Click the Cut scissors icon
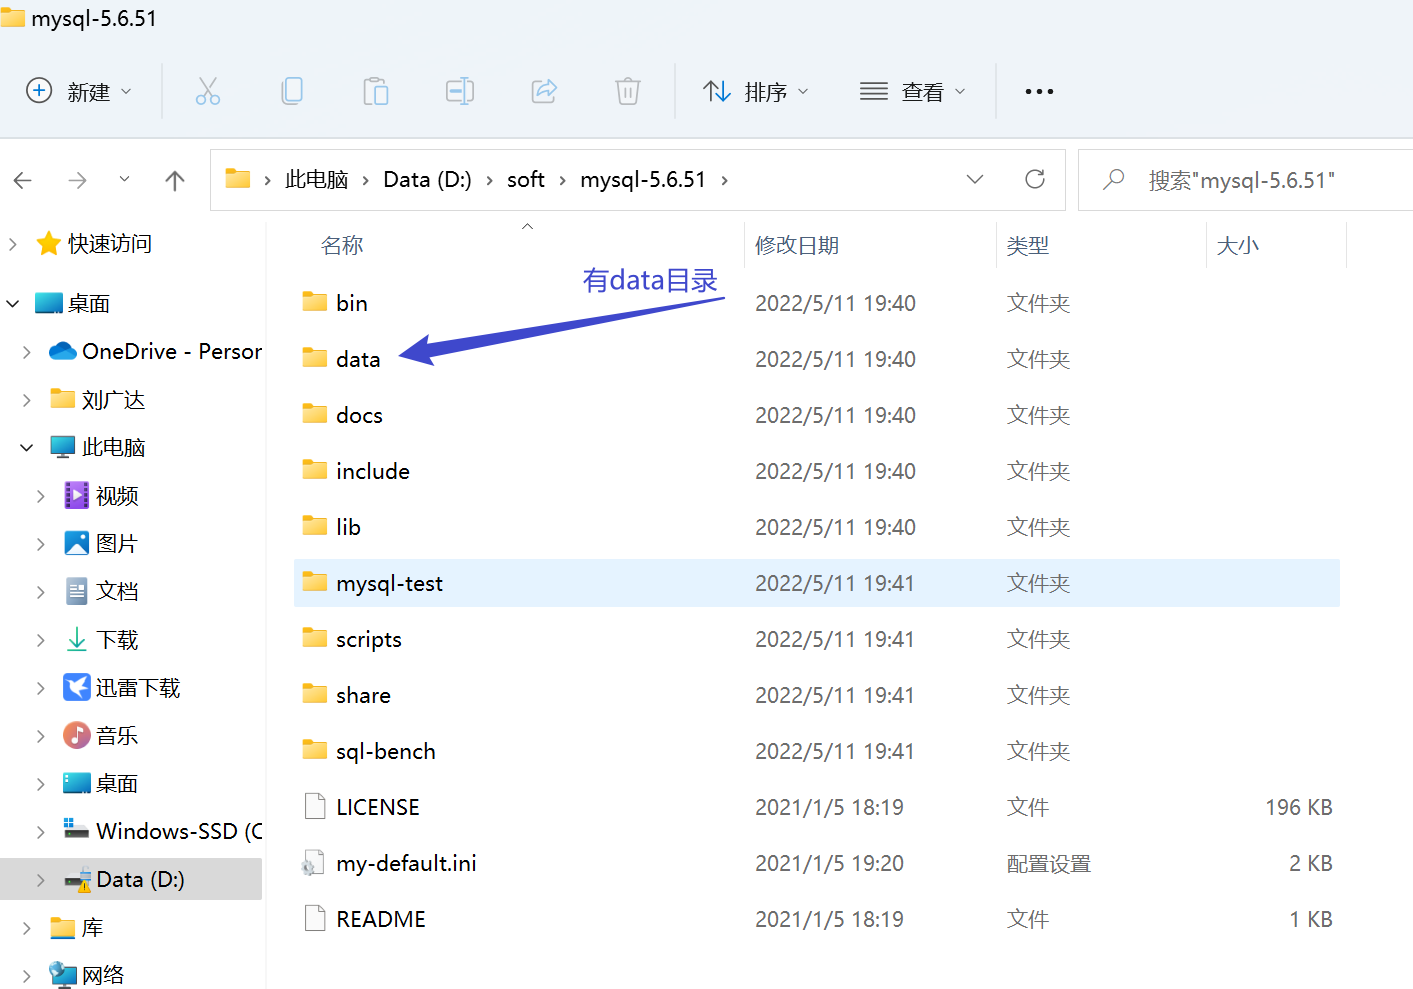 (208, 92)
